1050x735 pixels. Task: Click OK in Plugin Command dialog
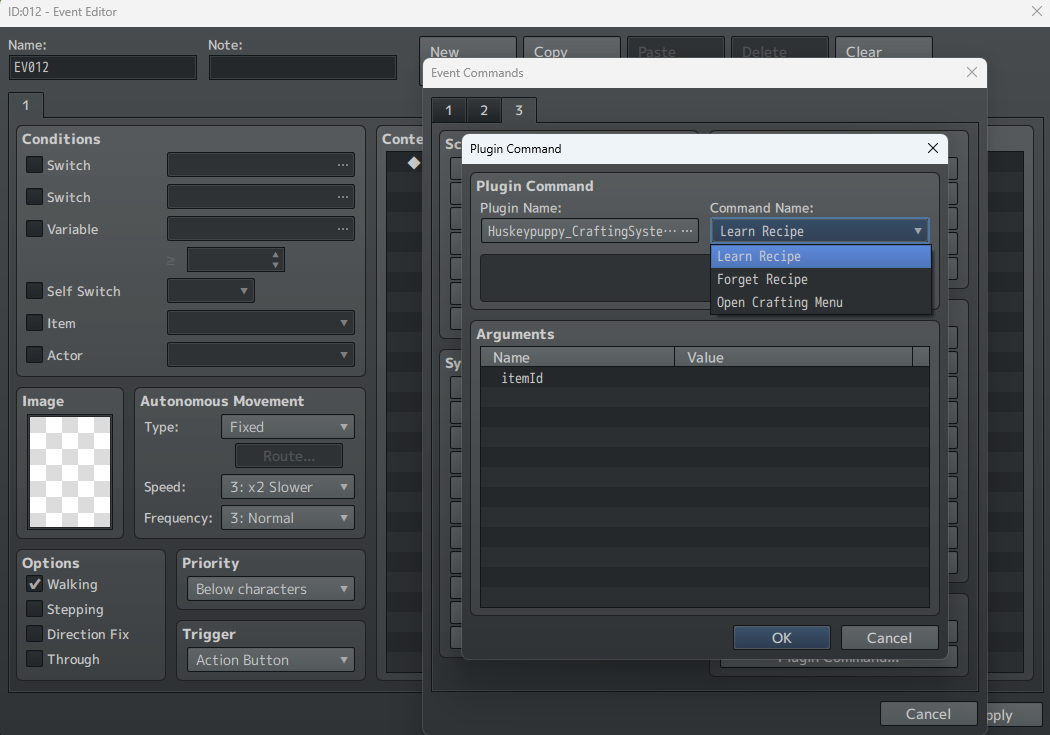(x=781, y=637)
